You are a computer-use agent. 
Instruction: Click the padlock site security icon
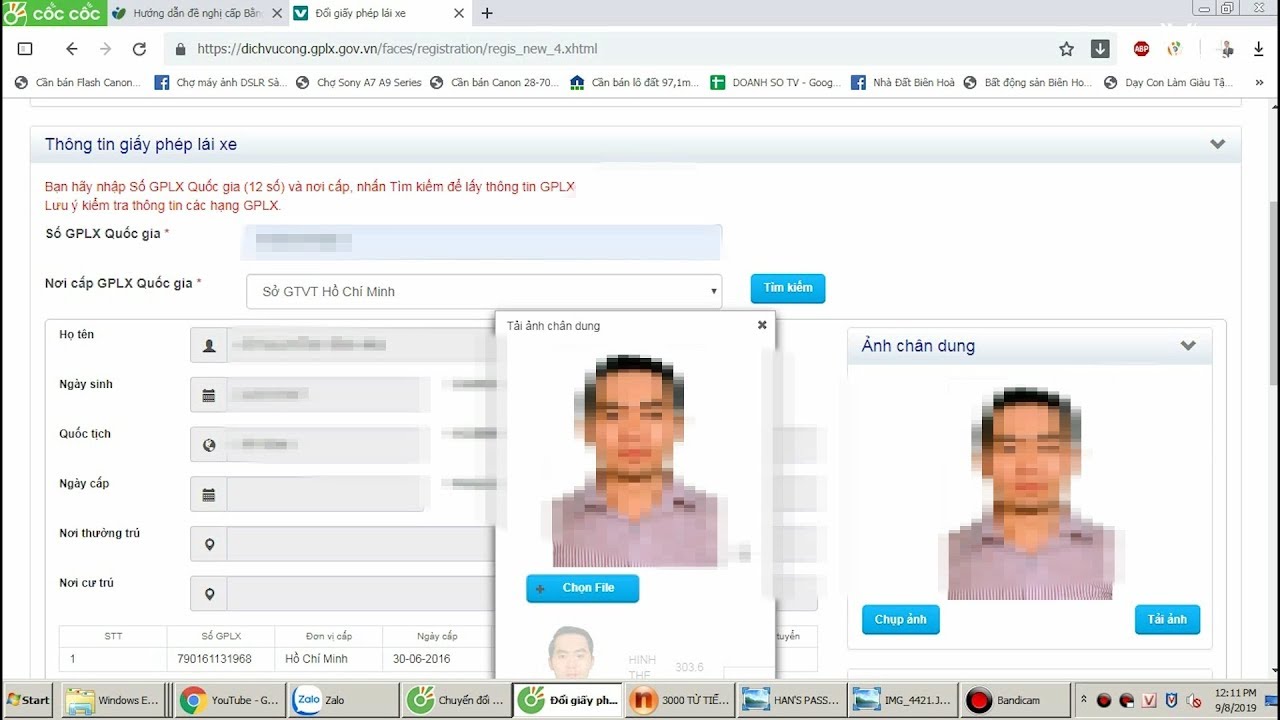(181, 49)
